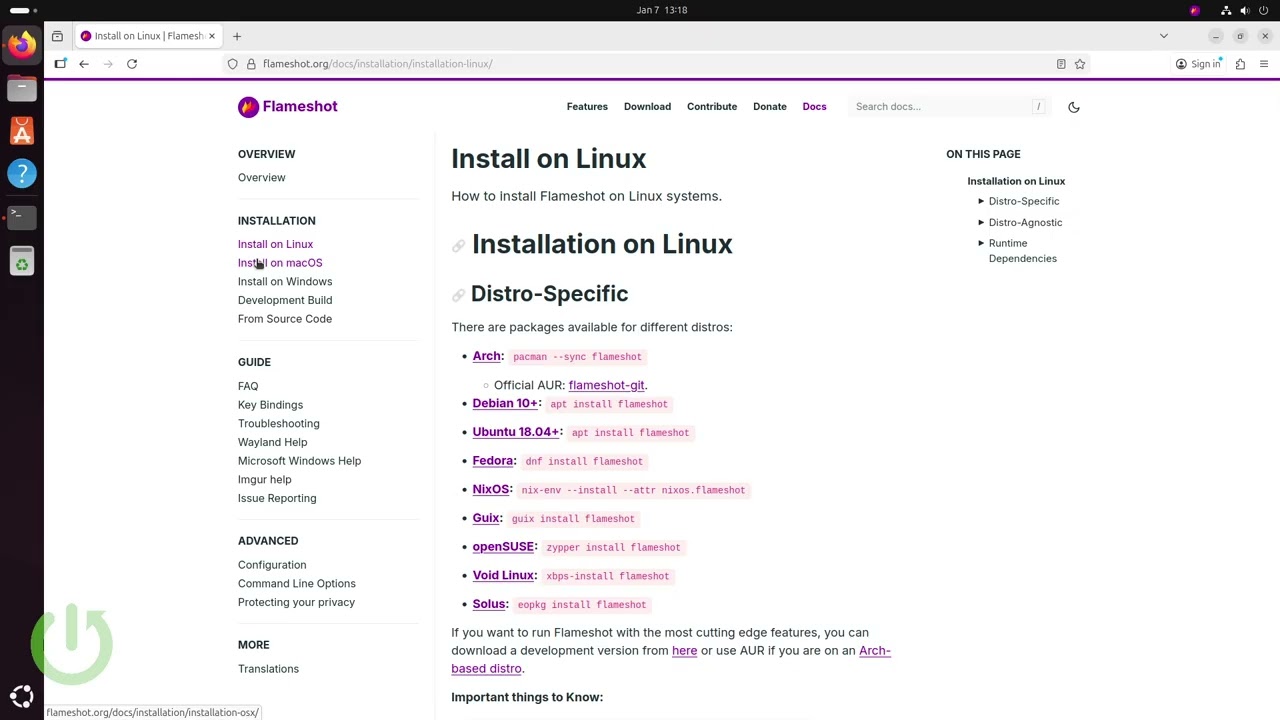Open Donate in top navigation
Screen dimensions: 1280x720
click(x=770, y=106)
